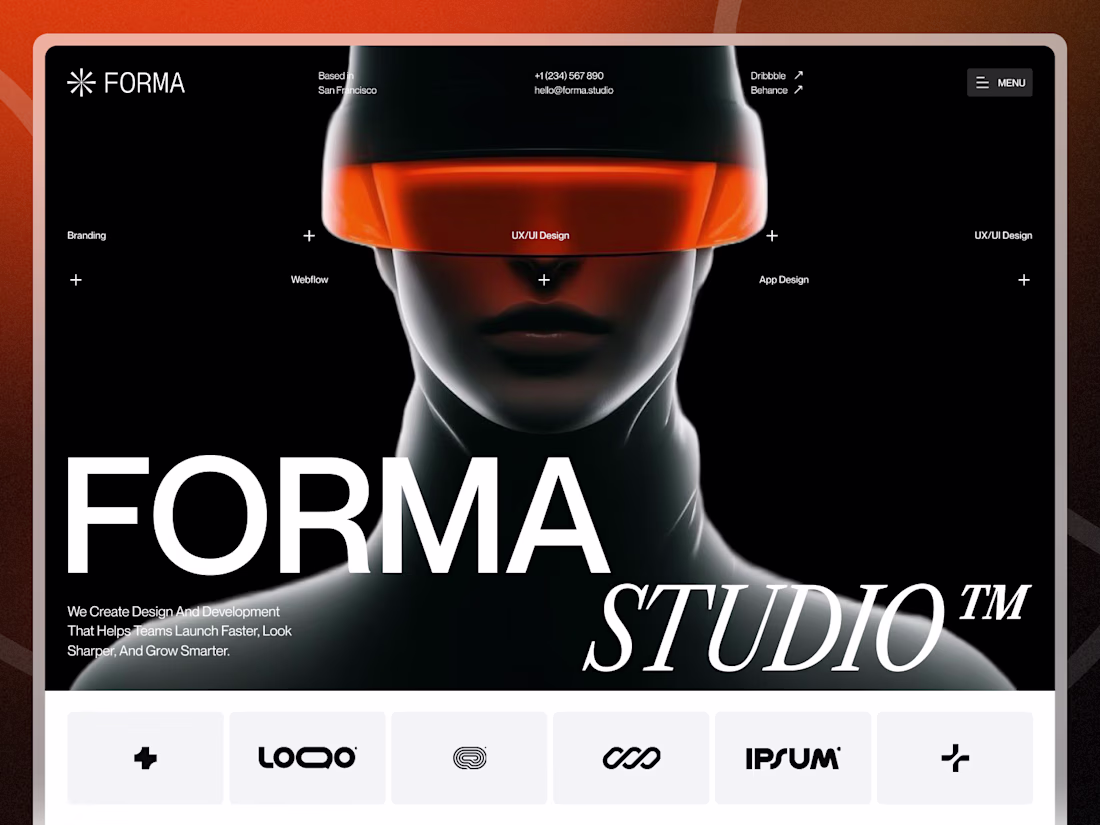Open the Behance link
The height and width of the screenshot is (825, 1100).
point(769,90)
